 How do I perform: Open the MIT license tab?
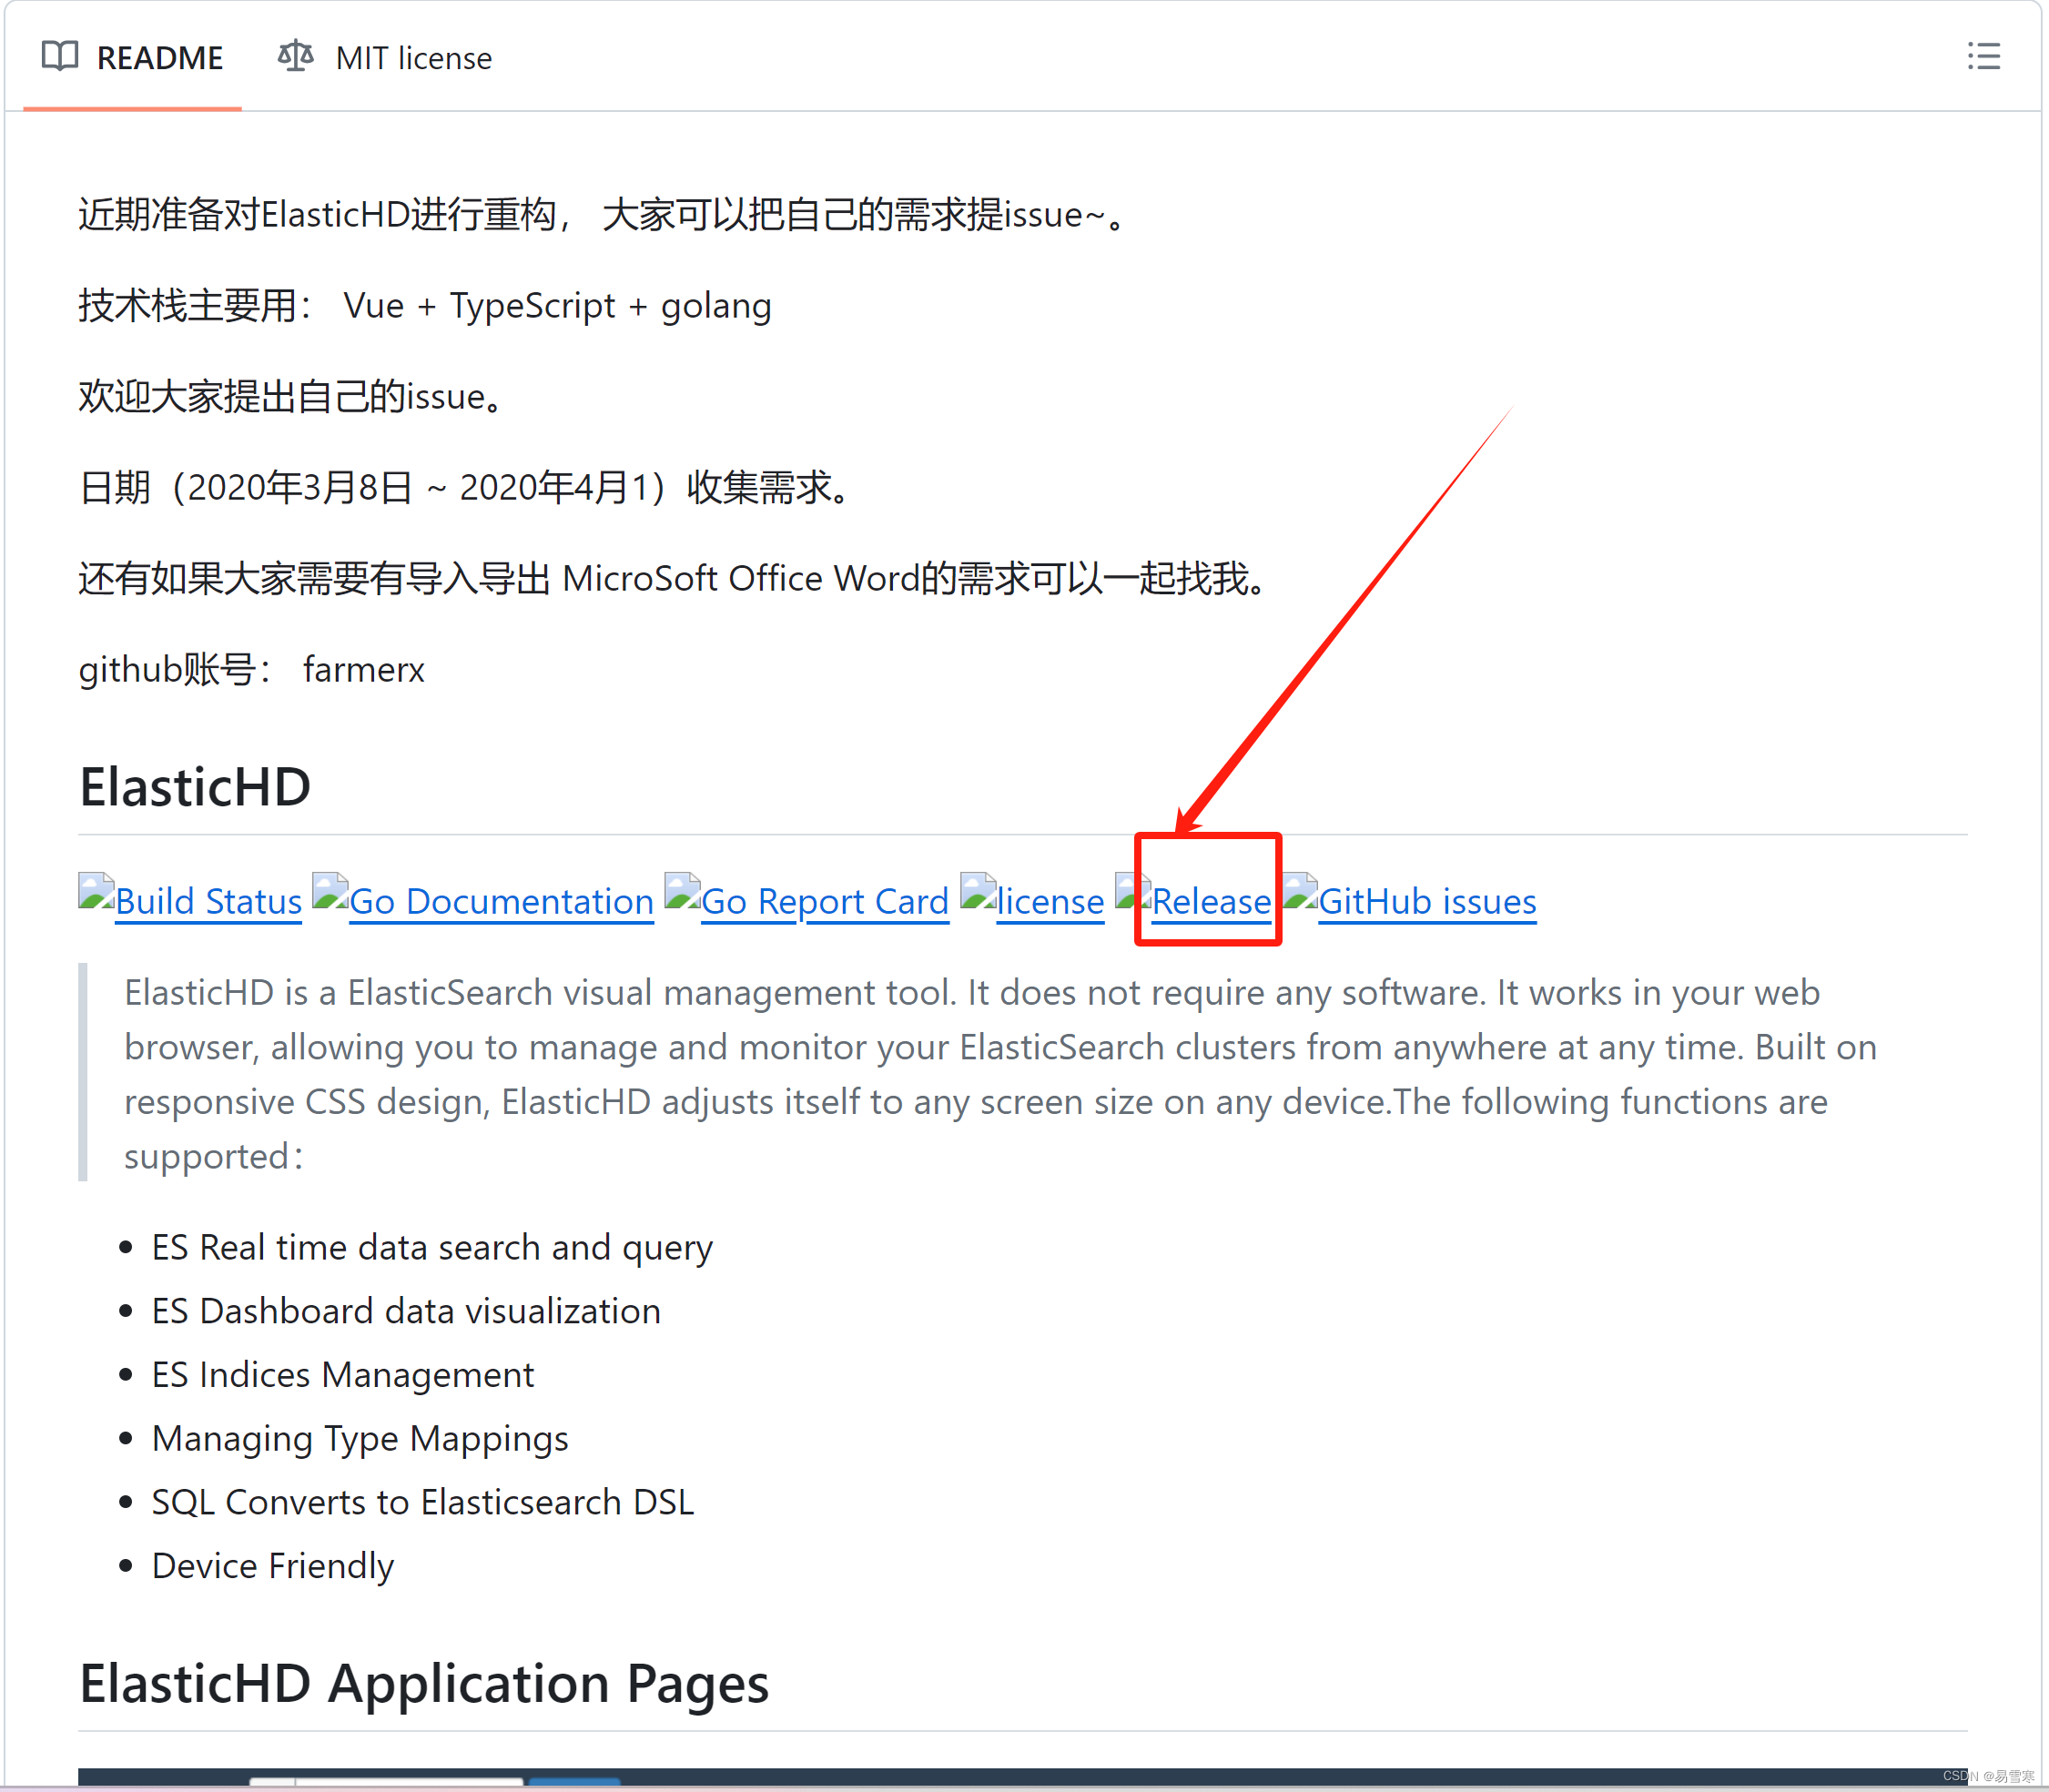pos(413,57)
